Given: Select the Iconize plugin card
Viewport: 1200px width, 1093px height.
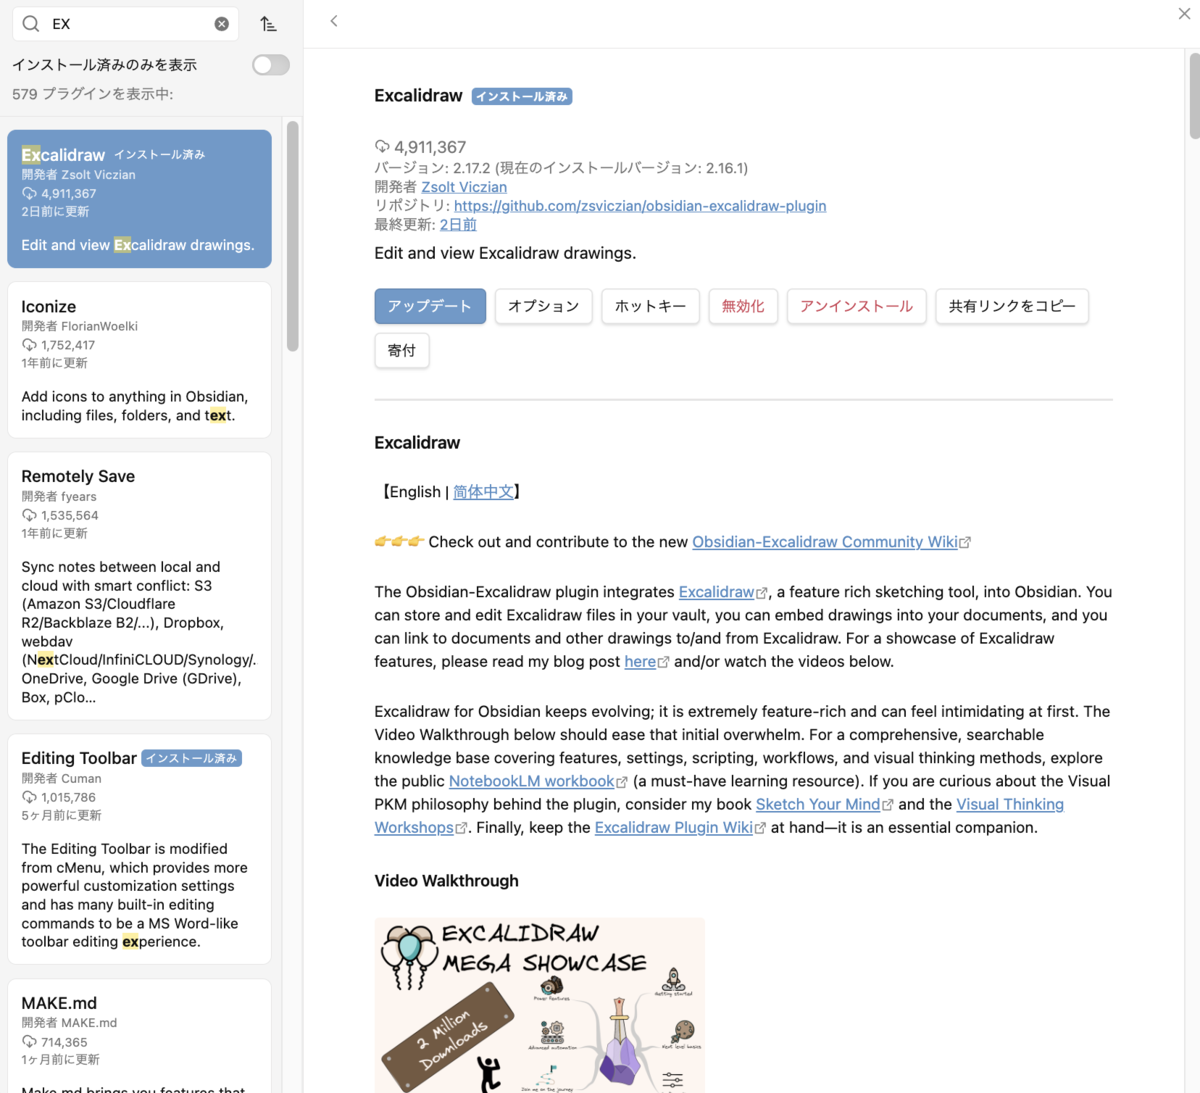Looking at the screenshot, I should pyautogui.click(x=139, y=360).
